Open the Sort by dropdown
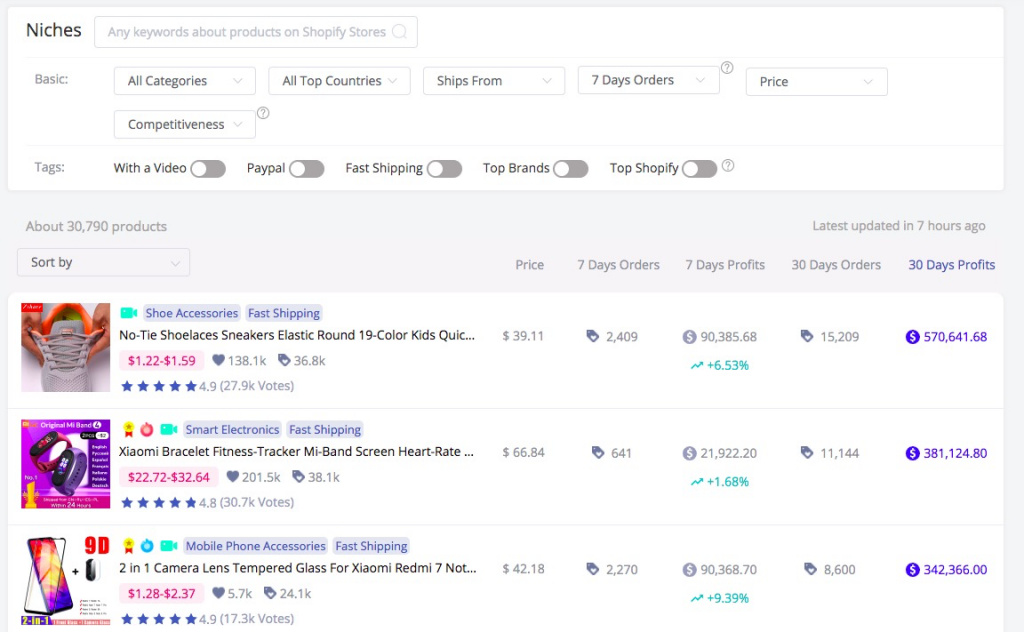The height and width of the screenshot is (632, 1024). click(103, 262)
